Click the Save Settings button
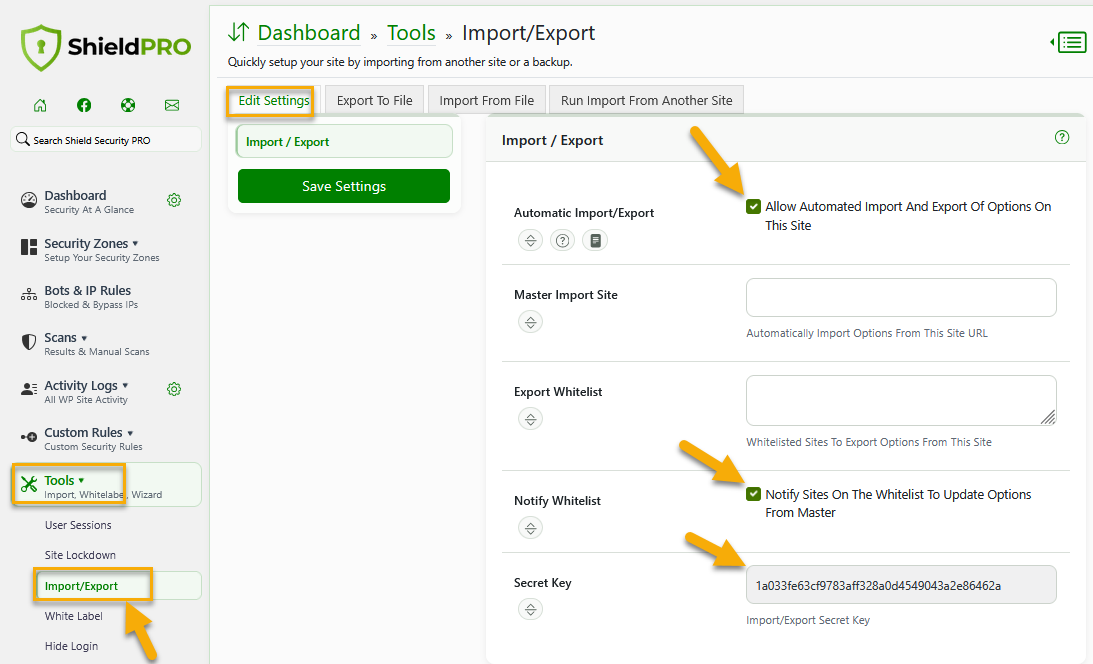This screenshot has width=1093, height=664. coord(344,186)
